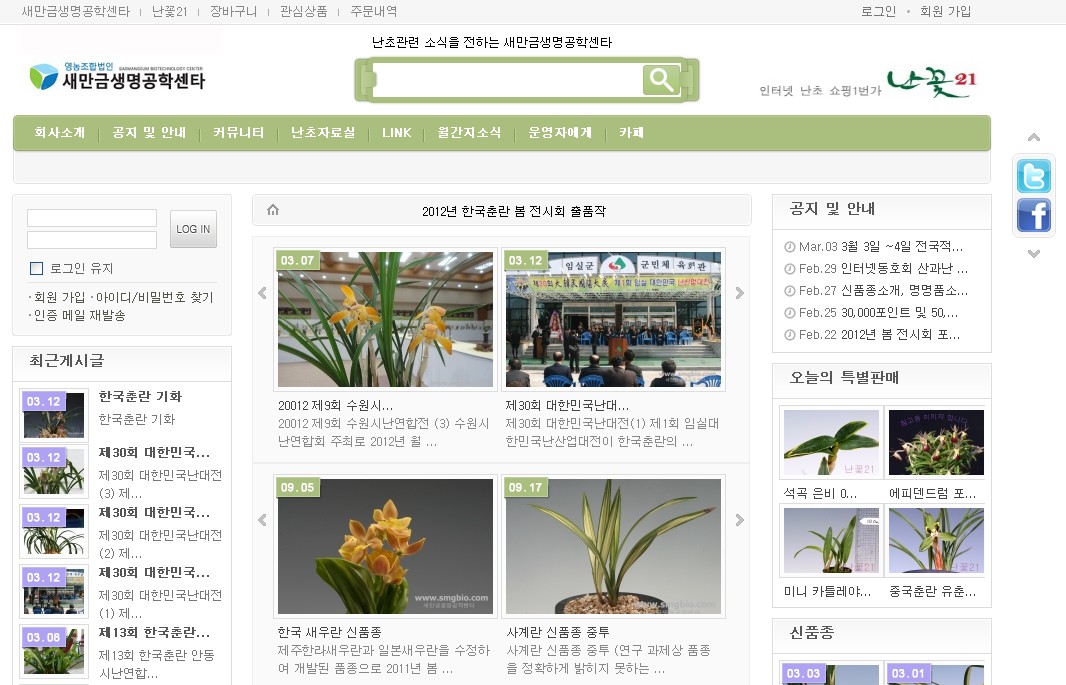Open the 장바구니 top link
The width and height of the screenshot is (1066, 685).
coord(233,12)
